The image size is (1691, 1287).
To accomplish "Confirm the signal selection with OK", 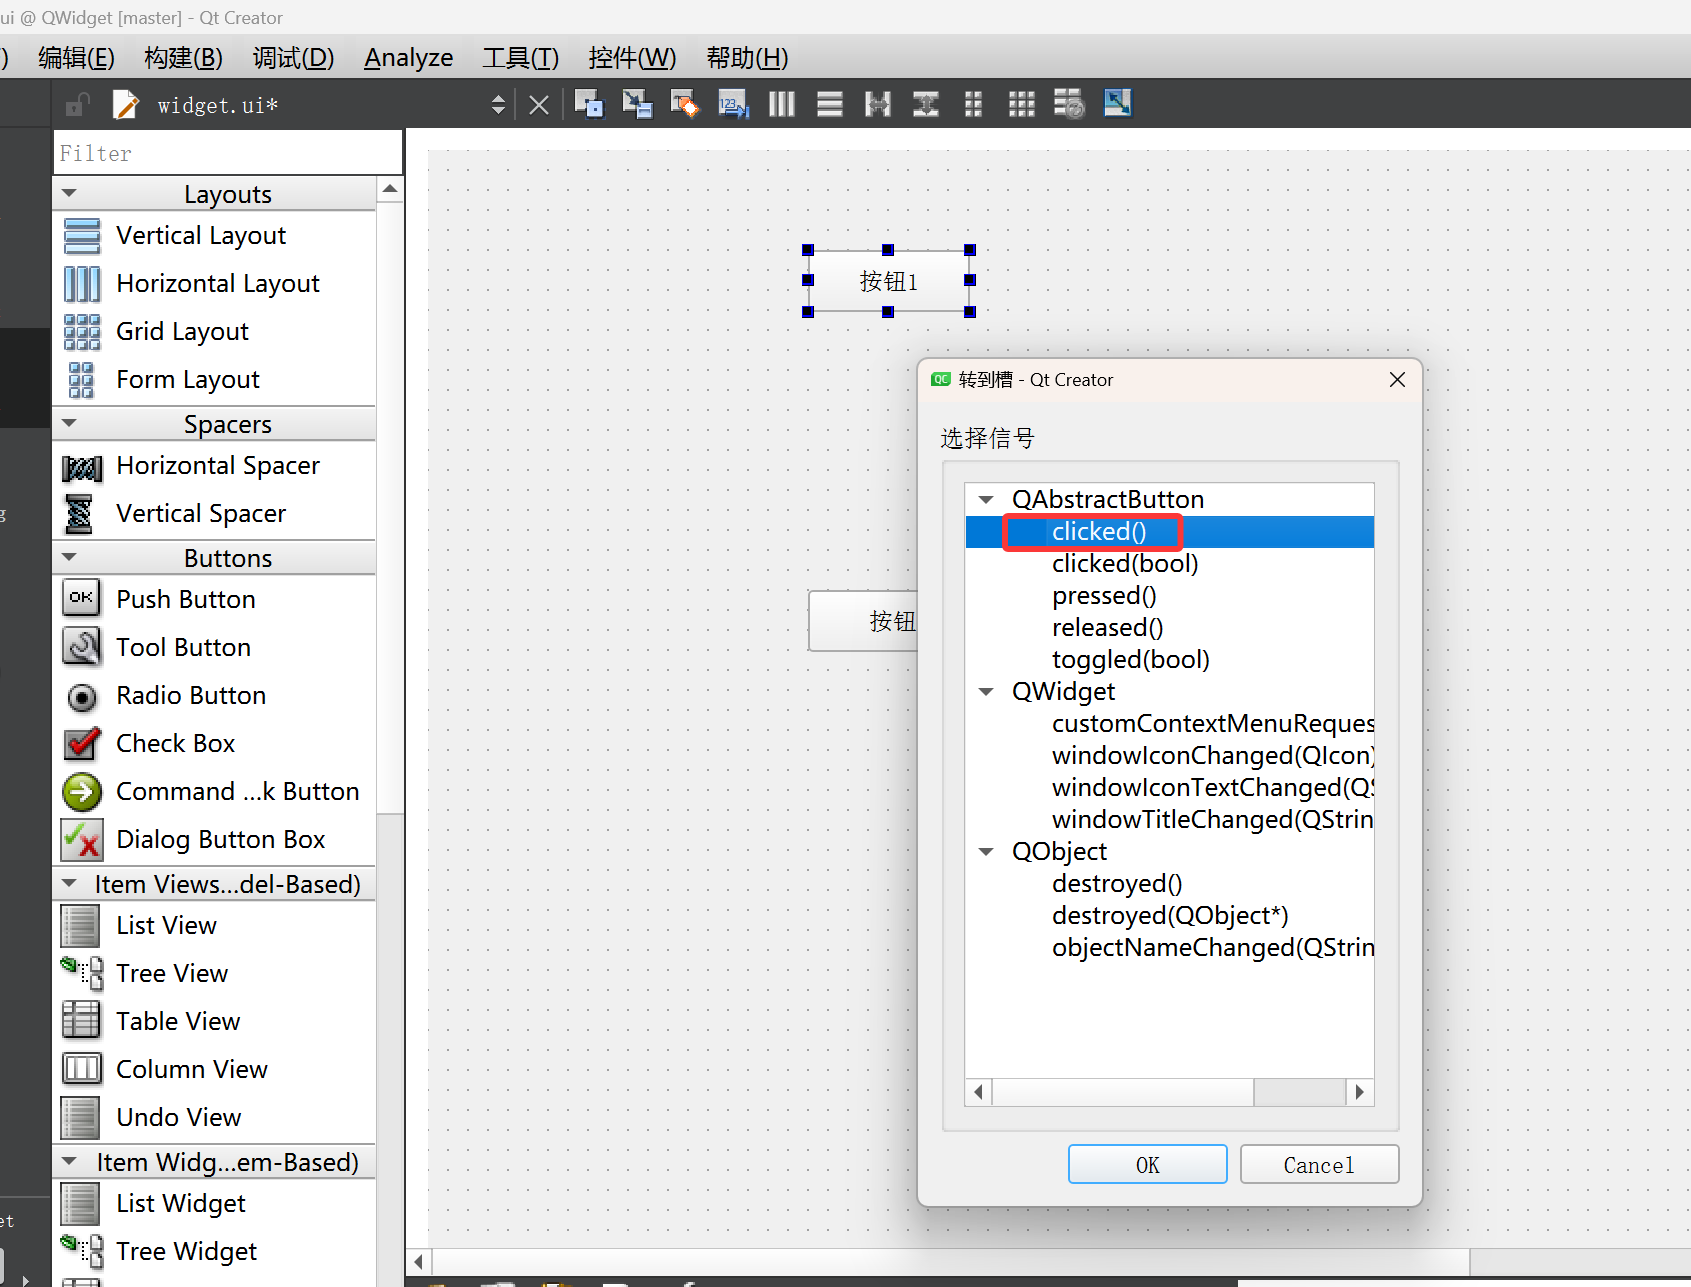I will click(1148, 1164).
